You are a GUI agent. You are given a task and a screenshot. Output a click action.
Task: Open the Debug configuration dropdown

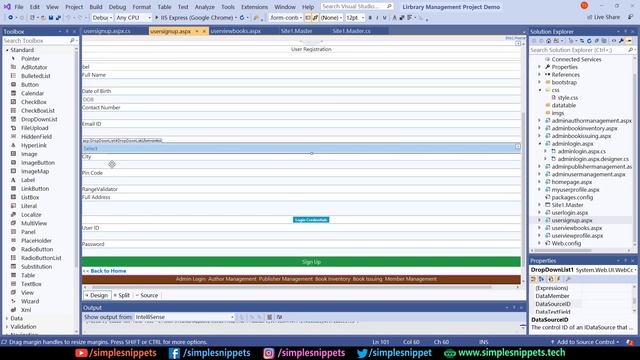point(102,18)
